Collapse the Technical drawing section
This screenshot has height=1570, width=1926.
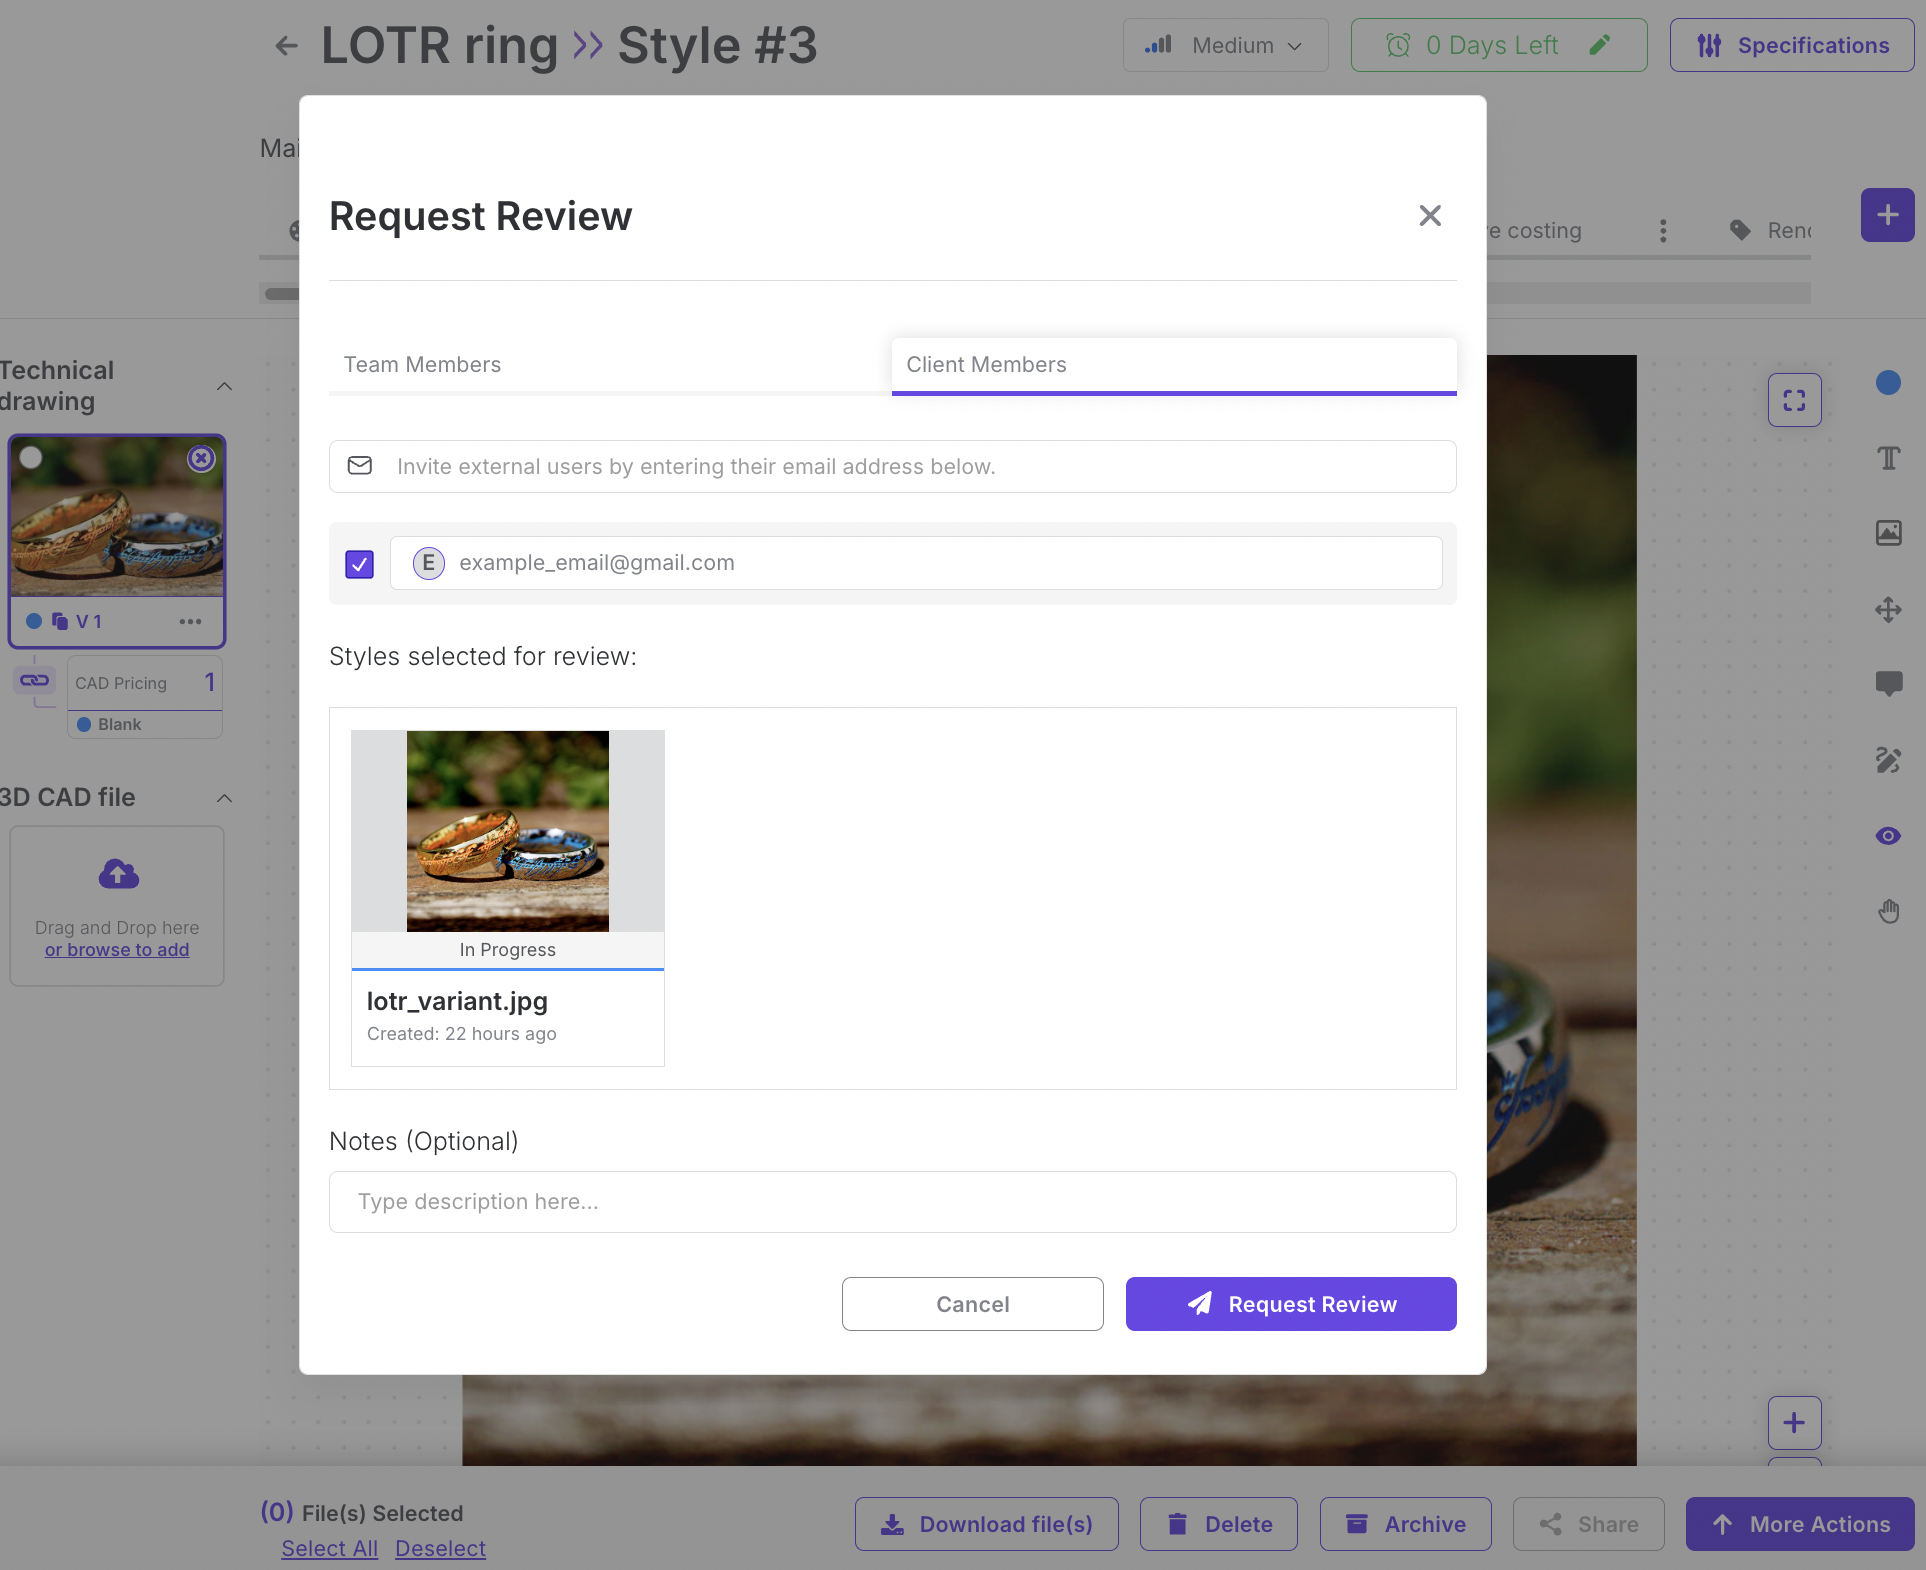pos(224,386)
